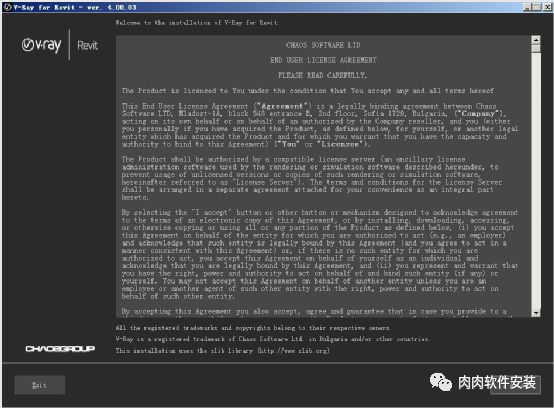554x408 pixels.
Task: Click the scroll down arrow of license text
Action: (536, 313)
